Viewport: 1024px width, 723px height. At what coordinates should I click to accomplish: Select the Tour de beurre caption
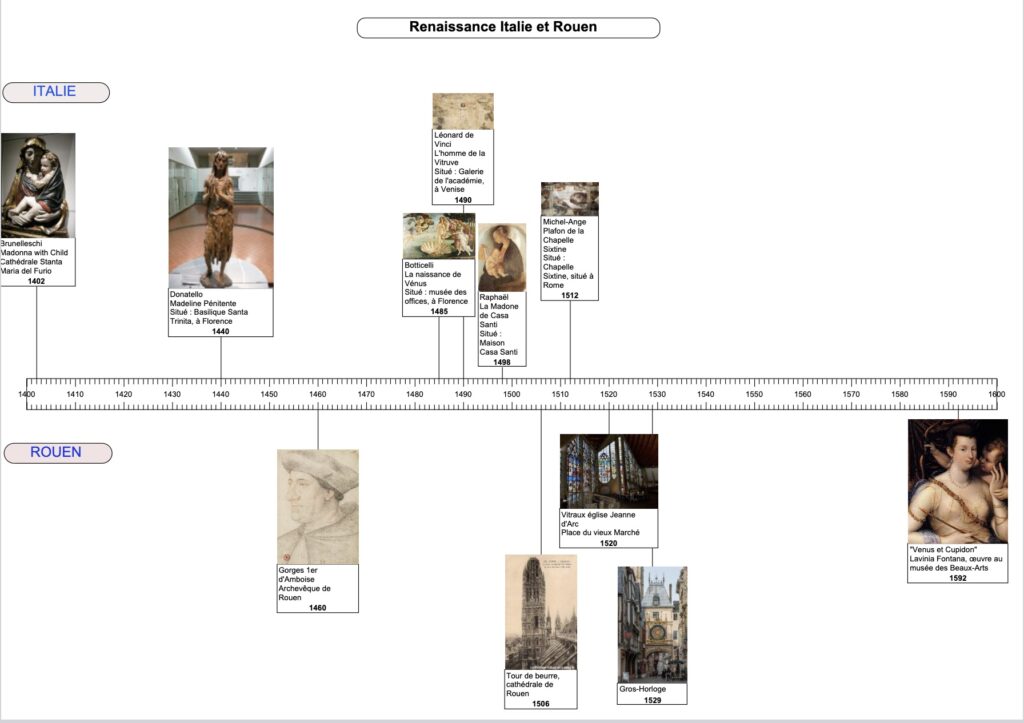pyautogui.click(x=533, y=684)
